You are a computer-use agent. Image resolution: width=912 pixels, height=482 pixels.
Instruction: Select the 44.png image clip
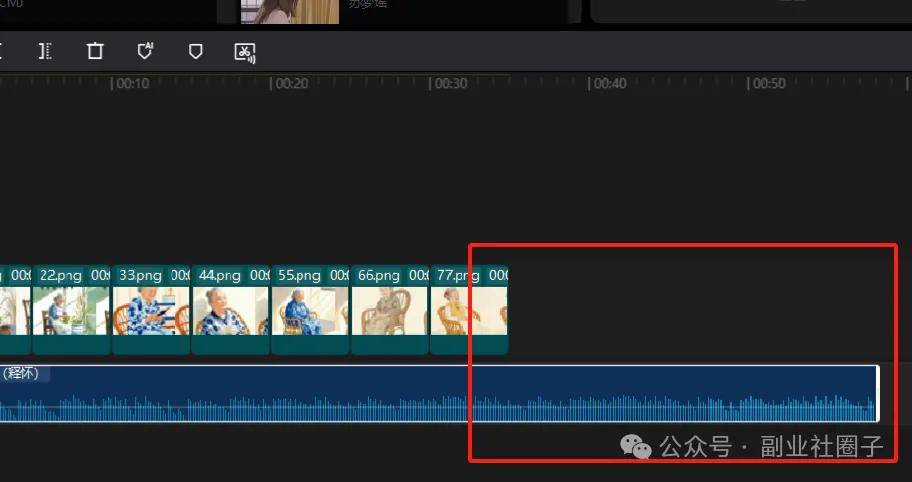[x=230, y=310]
